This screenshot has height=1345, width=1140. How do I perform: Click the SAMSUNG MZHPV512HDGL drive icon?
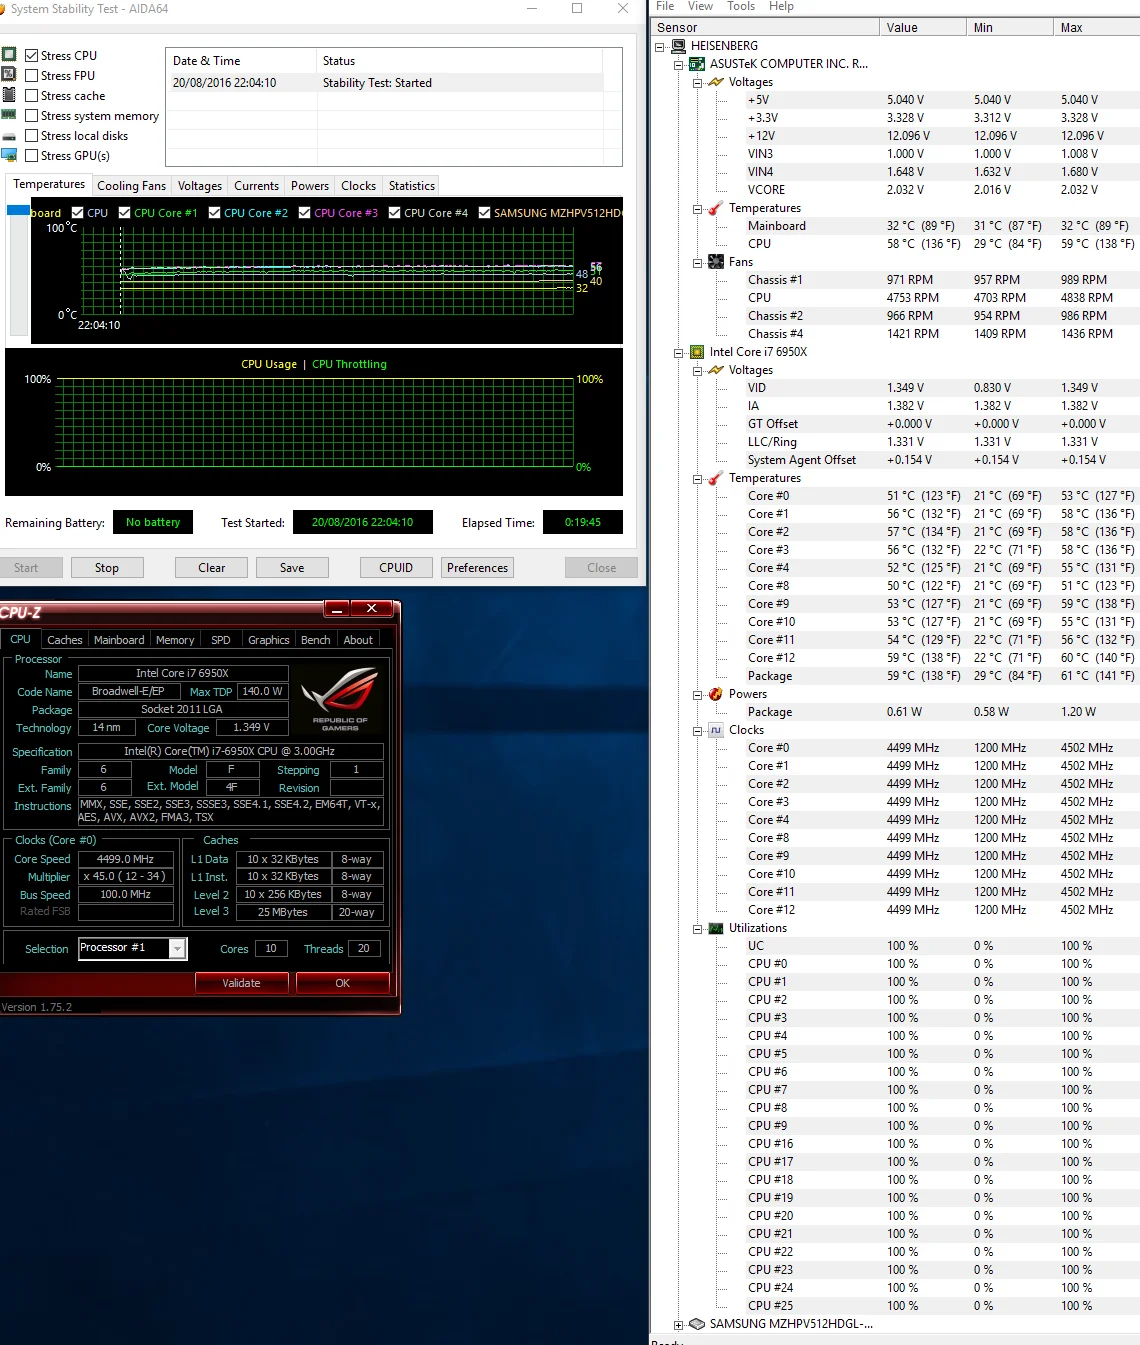pos(697,1324)
